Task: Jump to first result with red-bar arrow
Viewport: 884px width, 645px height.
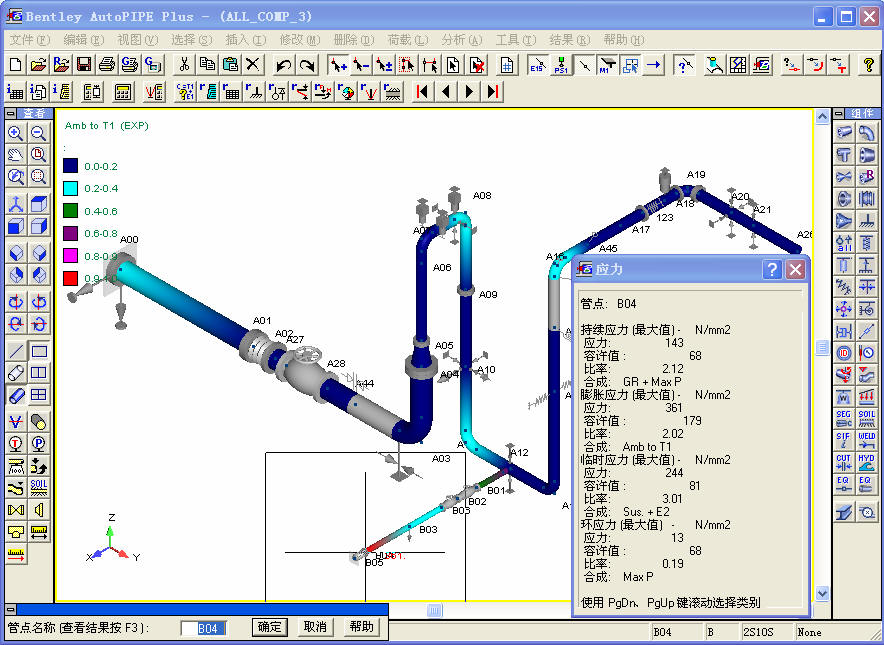Action: point(422,91)
